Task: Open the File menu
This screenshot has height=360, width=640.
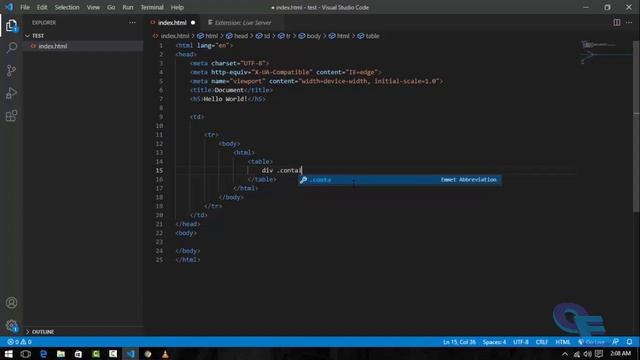Action: coord(25,7)
